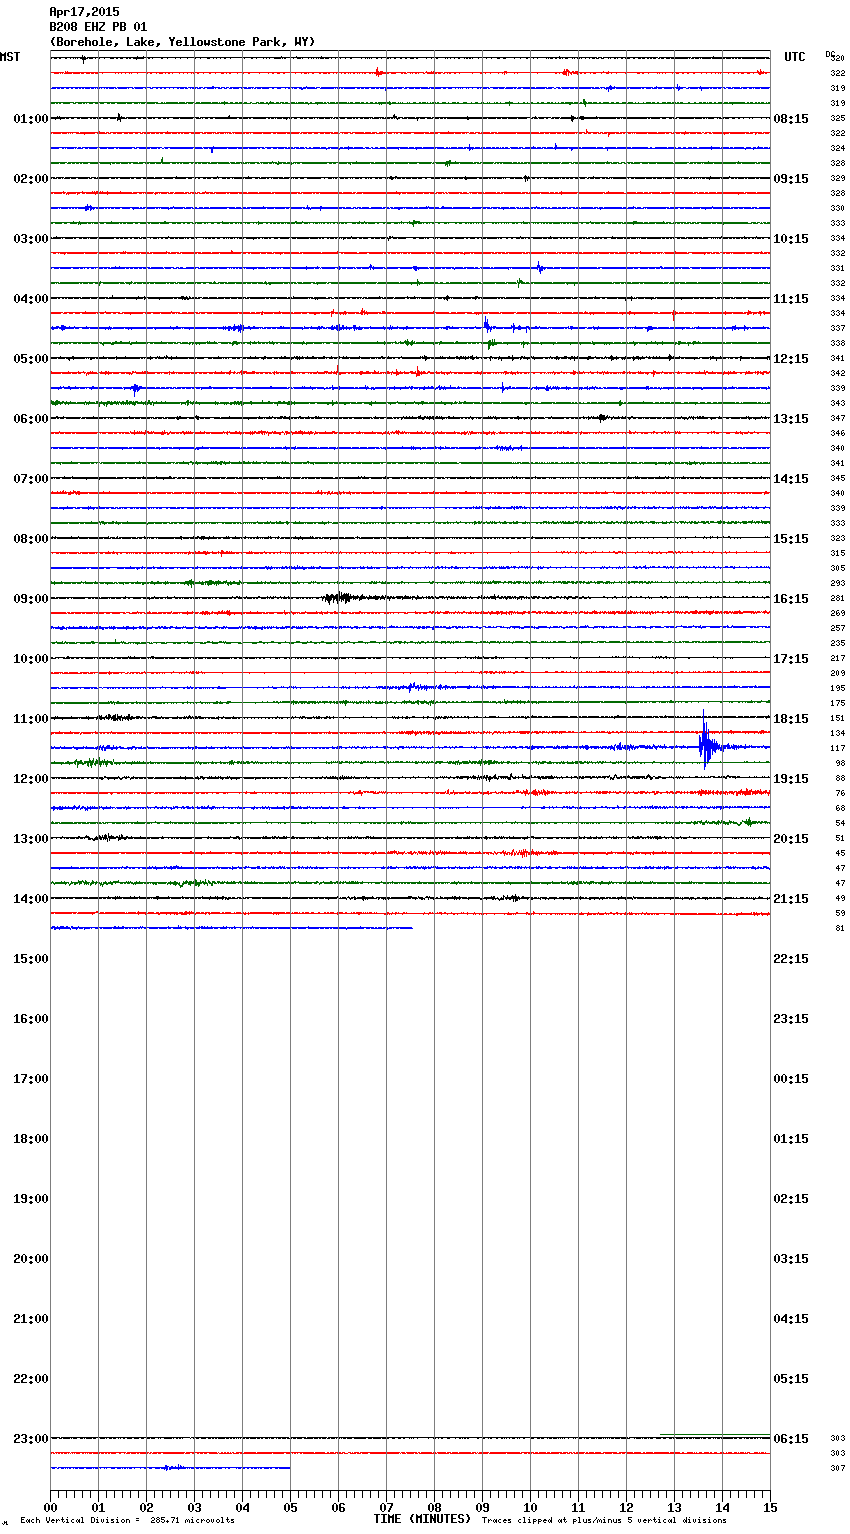Click the DC offset value 281

[838, 599]
